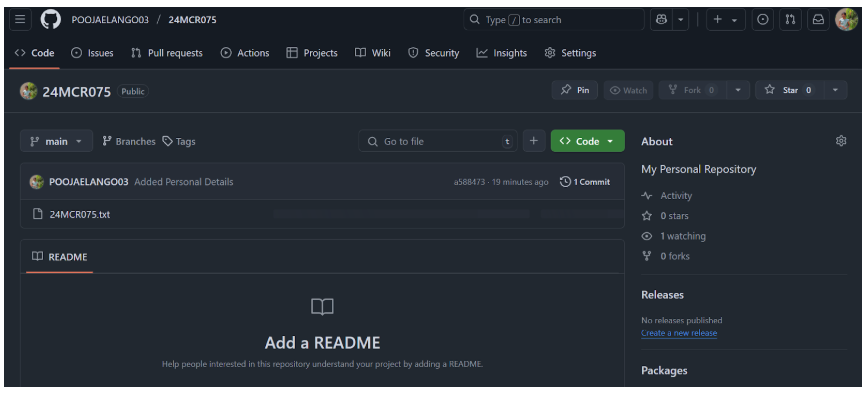Open the Packages heading link
868x394 pixels.
click(x=664, y=370)
